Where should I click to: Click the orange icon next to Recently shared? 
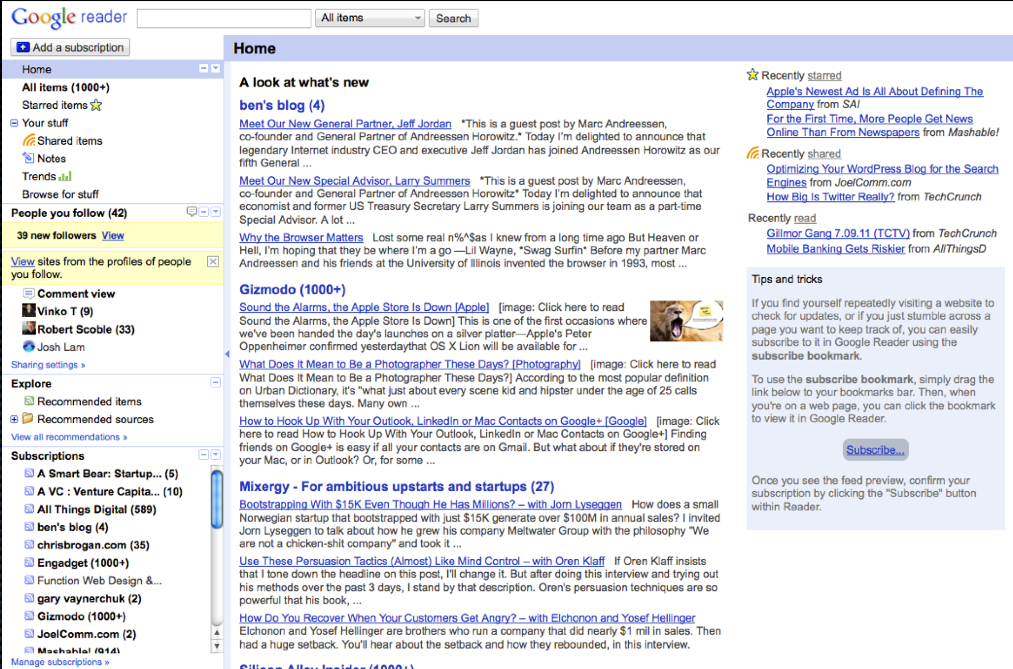pos(753,153)
